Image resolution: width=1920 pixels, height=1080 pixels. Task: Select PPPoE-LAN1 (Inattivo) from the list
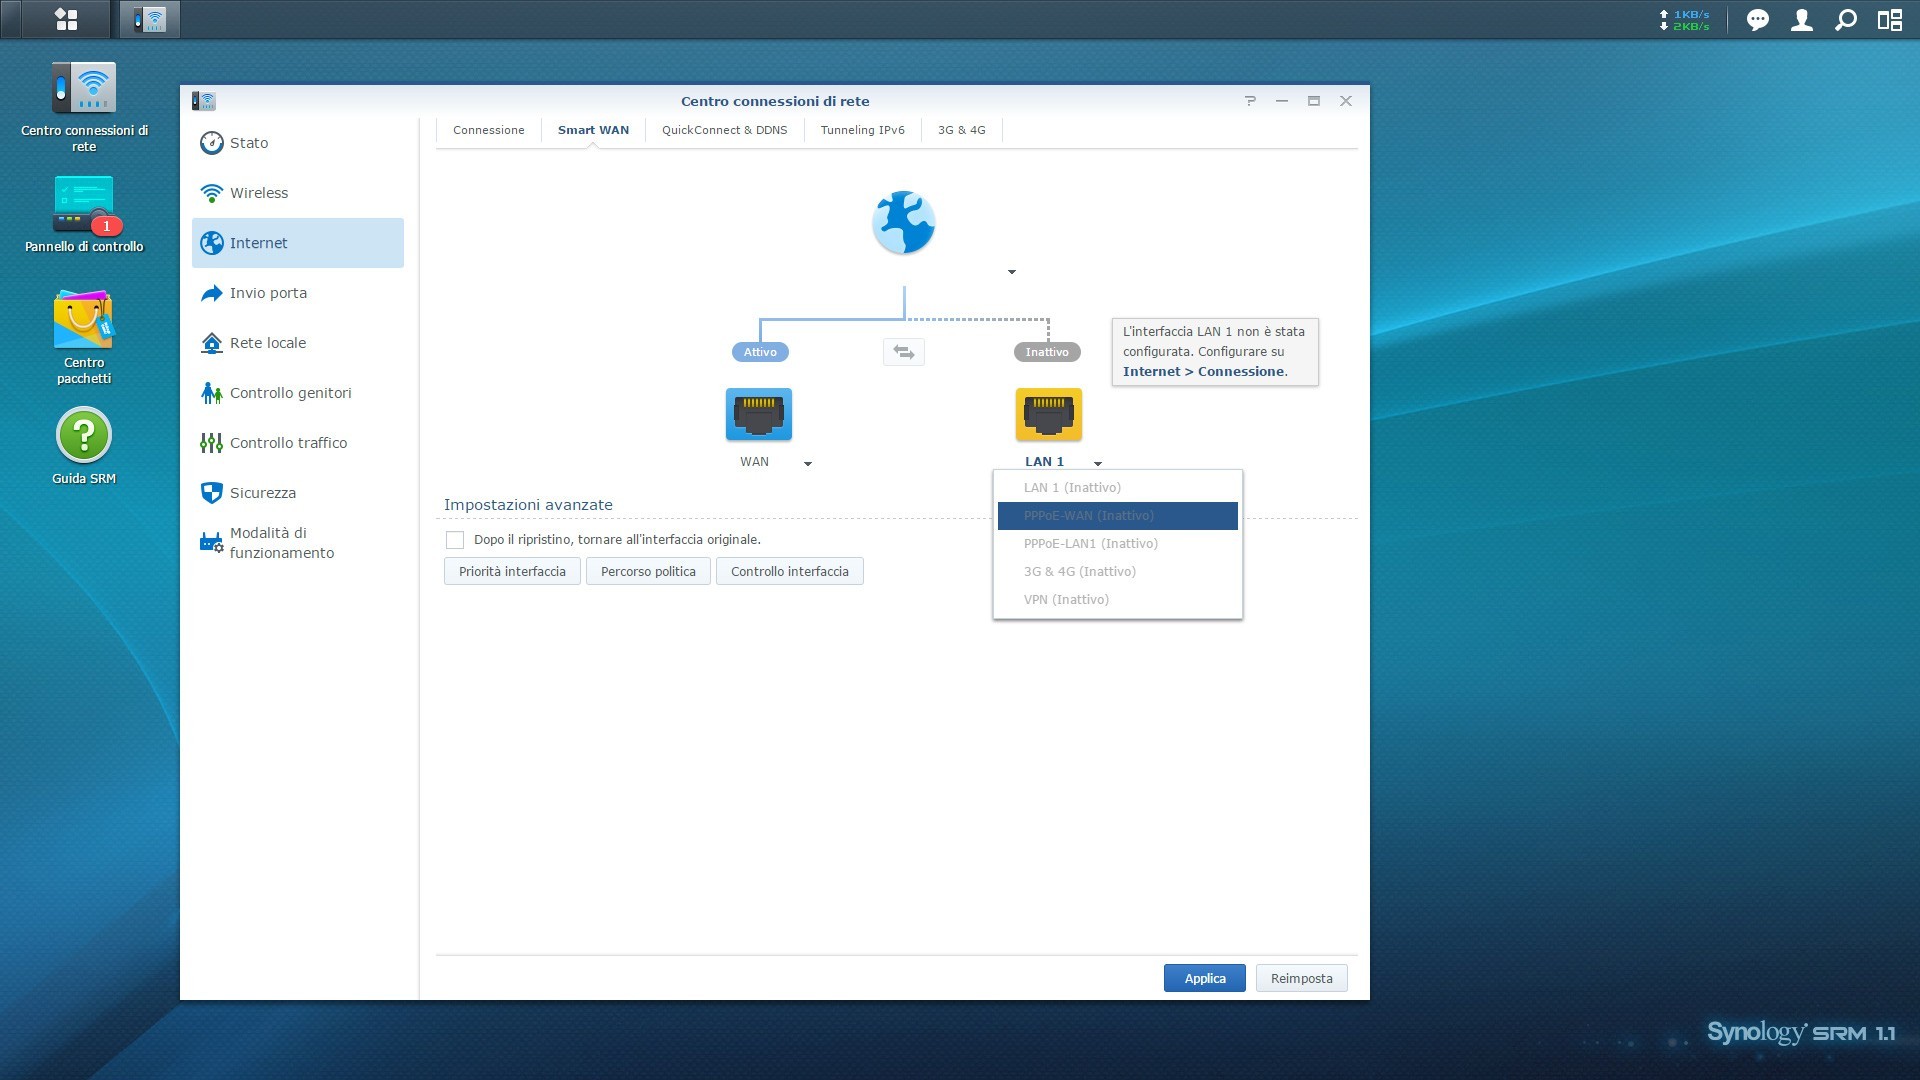pyautogui.click(x=1090, y=544)
